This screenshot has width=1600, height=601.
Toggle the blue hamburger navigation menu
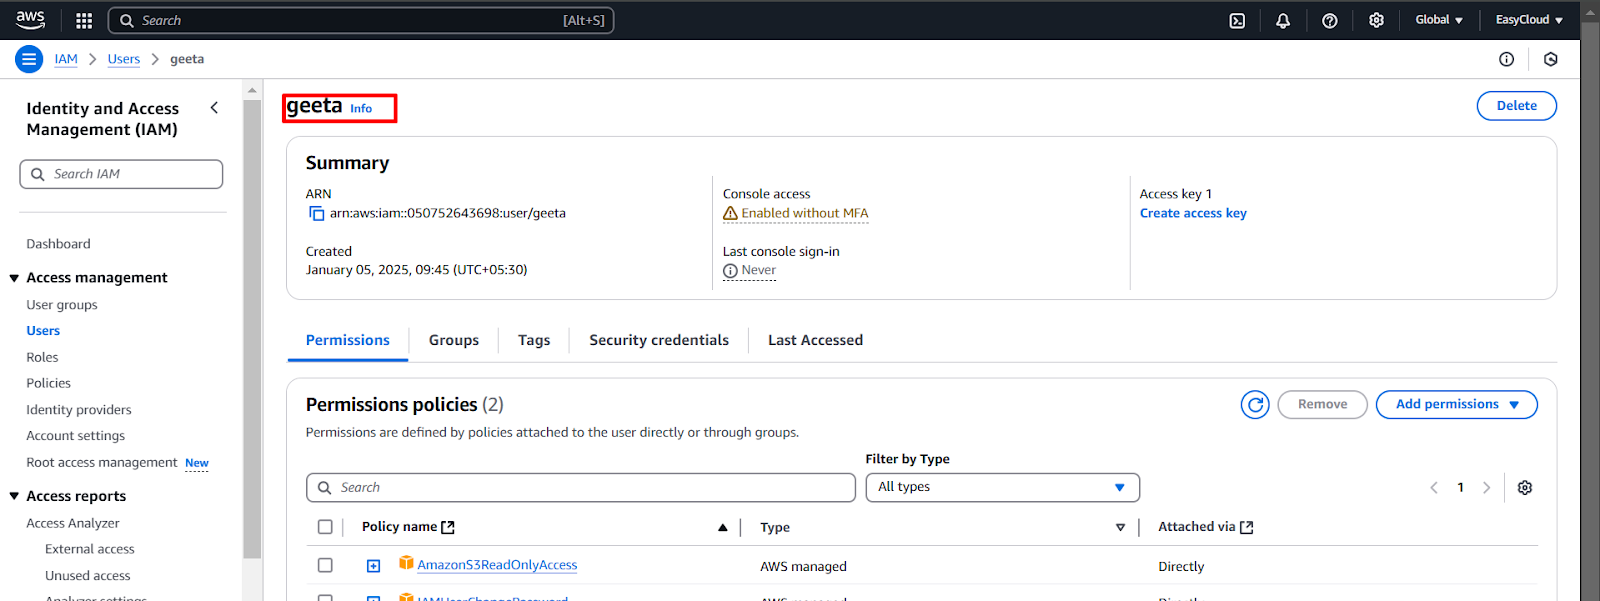[x=29, y=59]
